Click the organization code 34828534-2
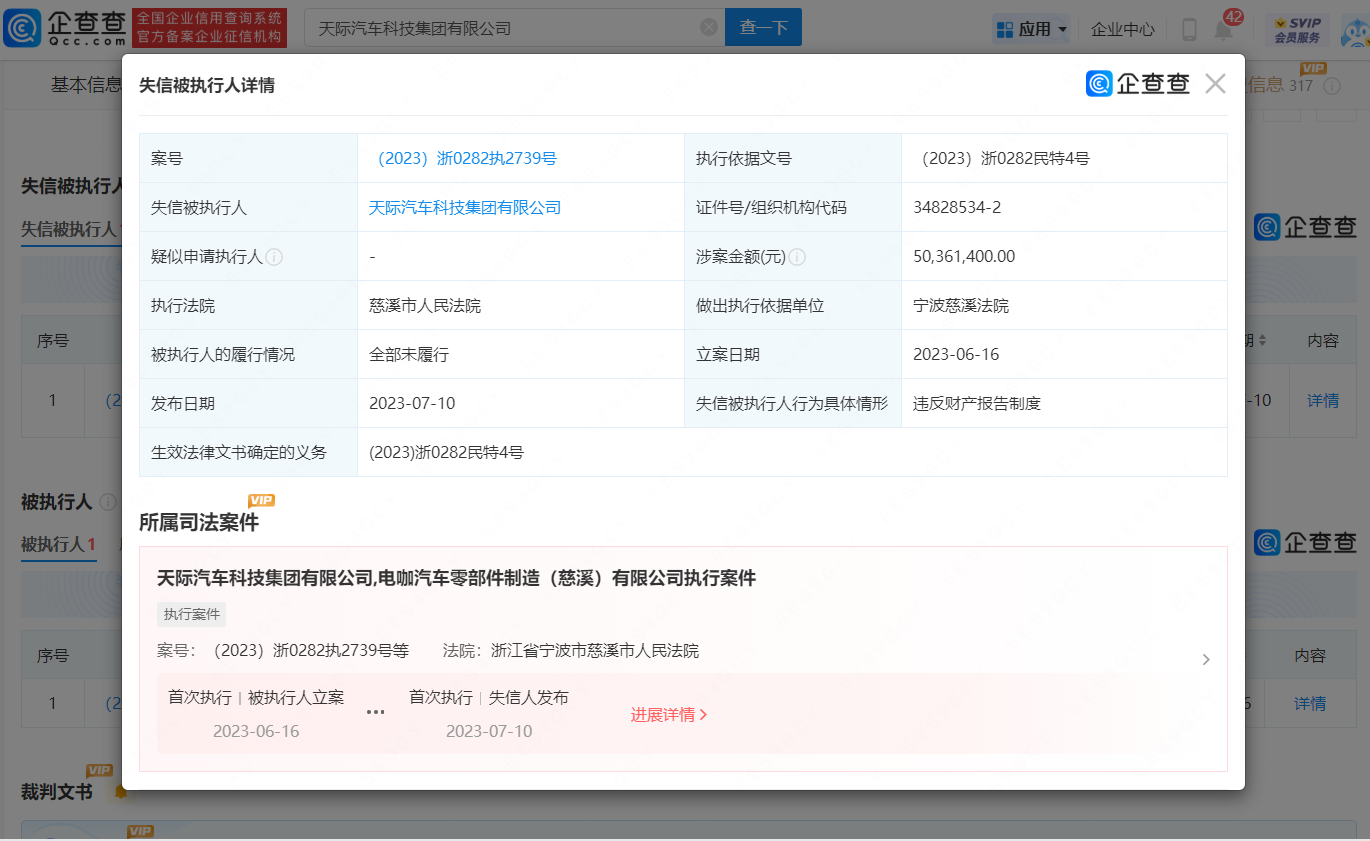 (x=957, y=207)
